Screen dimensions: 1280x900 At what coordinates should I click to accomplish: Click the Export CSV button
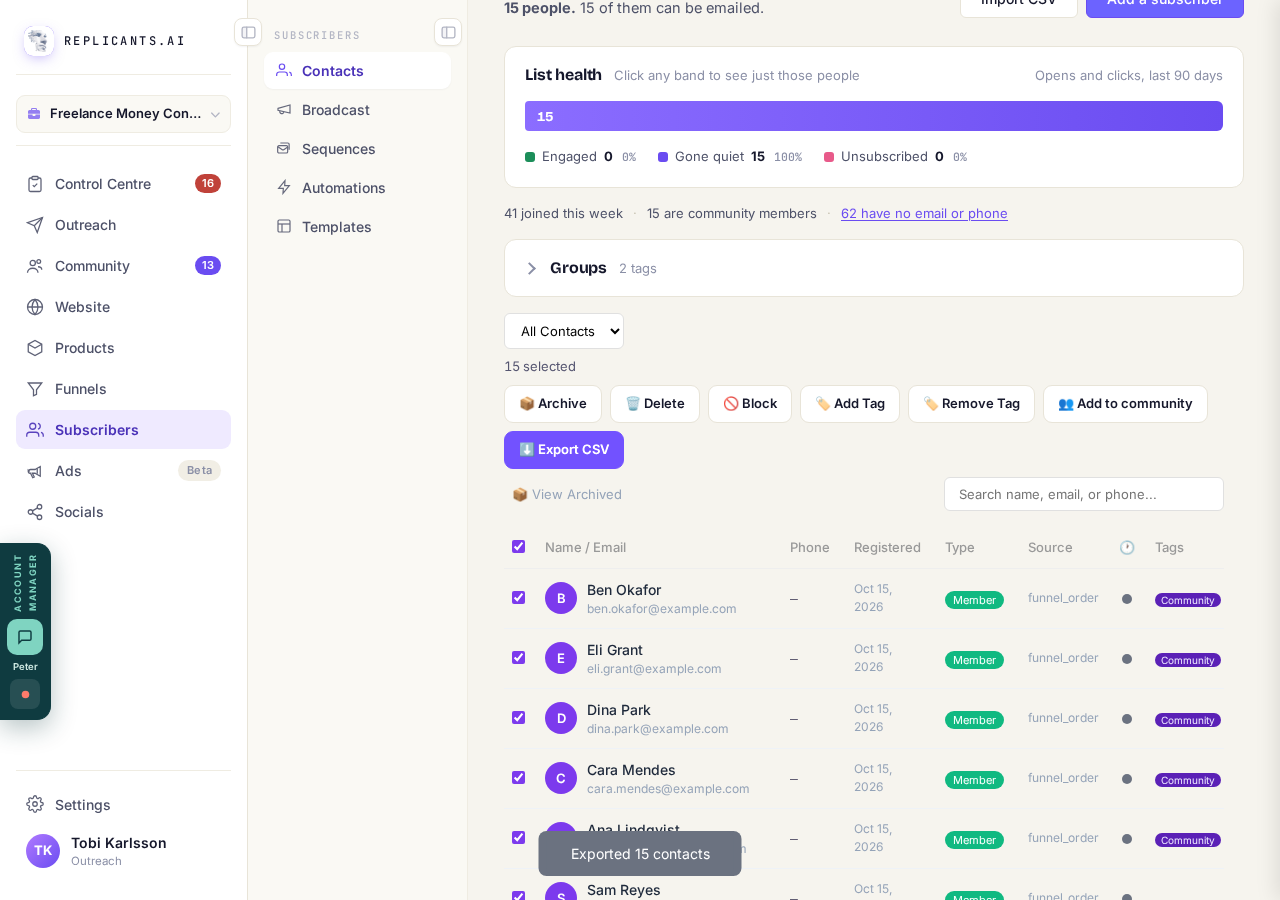(x=564, y=450)
